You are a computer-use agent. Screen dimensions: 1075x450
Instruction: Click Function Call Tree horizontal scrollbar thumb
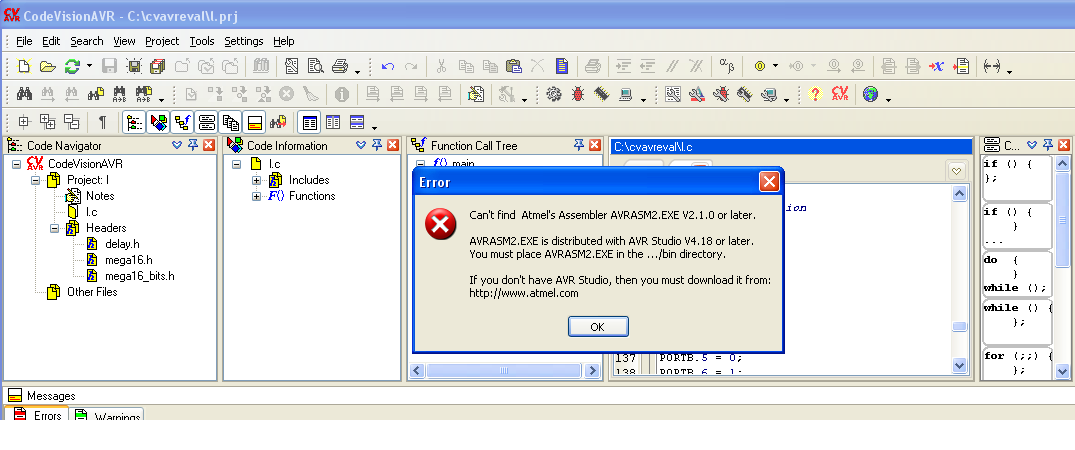coord(504,370)
